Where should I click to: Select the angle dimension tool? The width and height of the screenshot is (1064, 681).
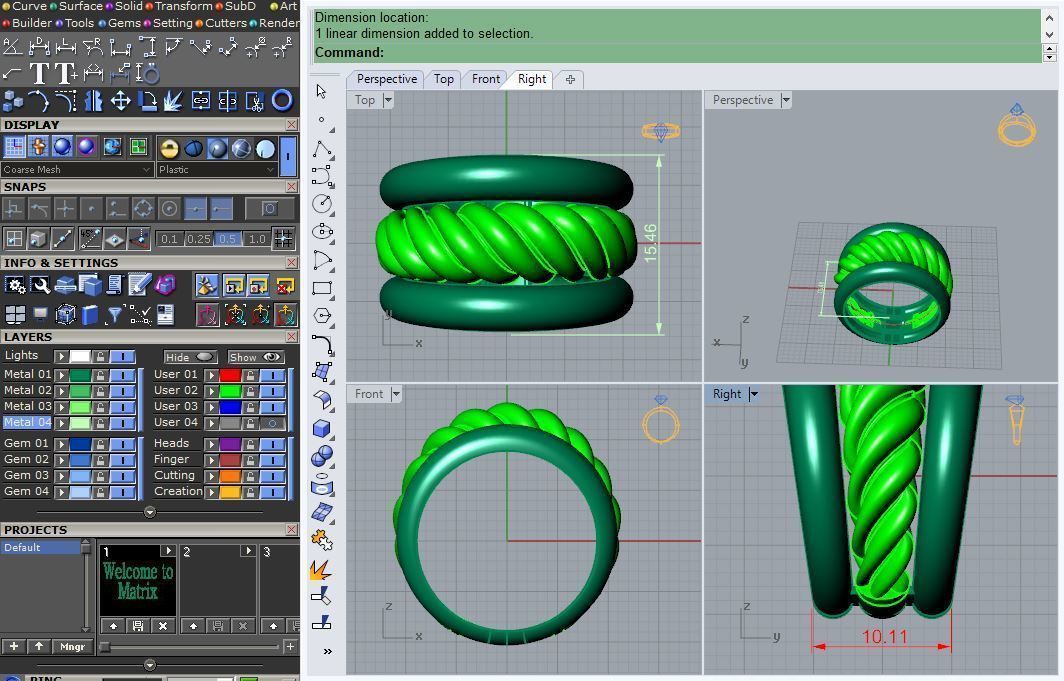click(12, 46)
